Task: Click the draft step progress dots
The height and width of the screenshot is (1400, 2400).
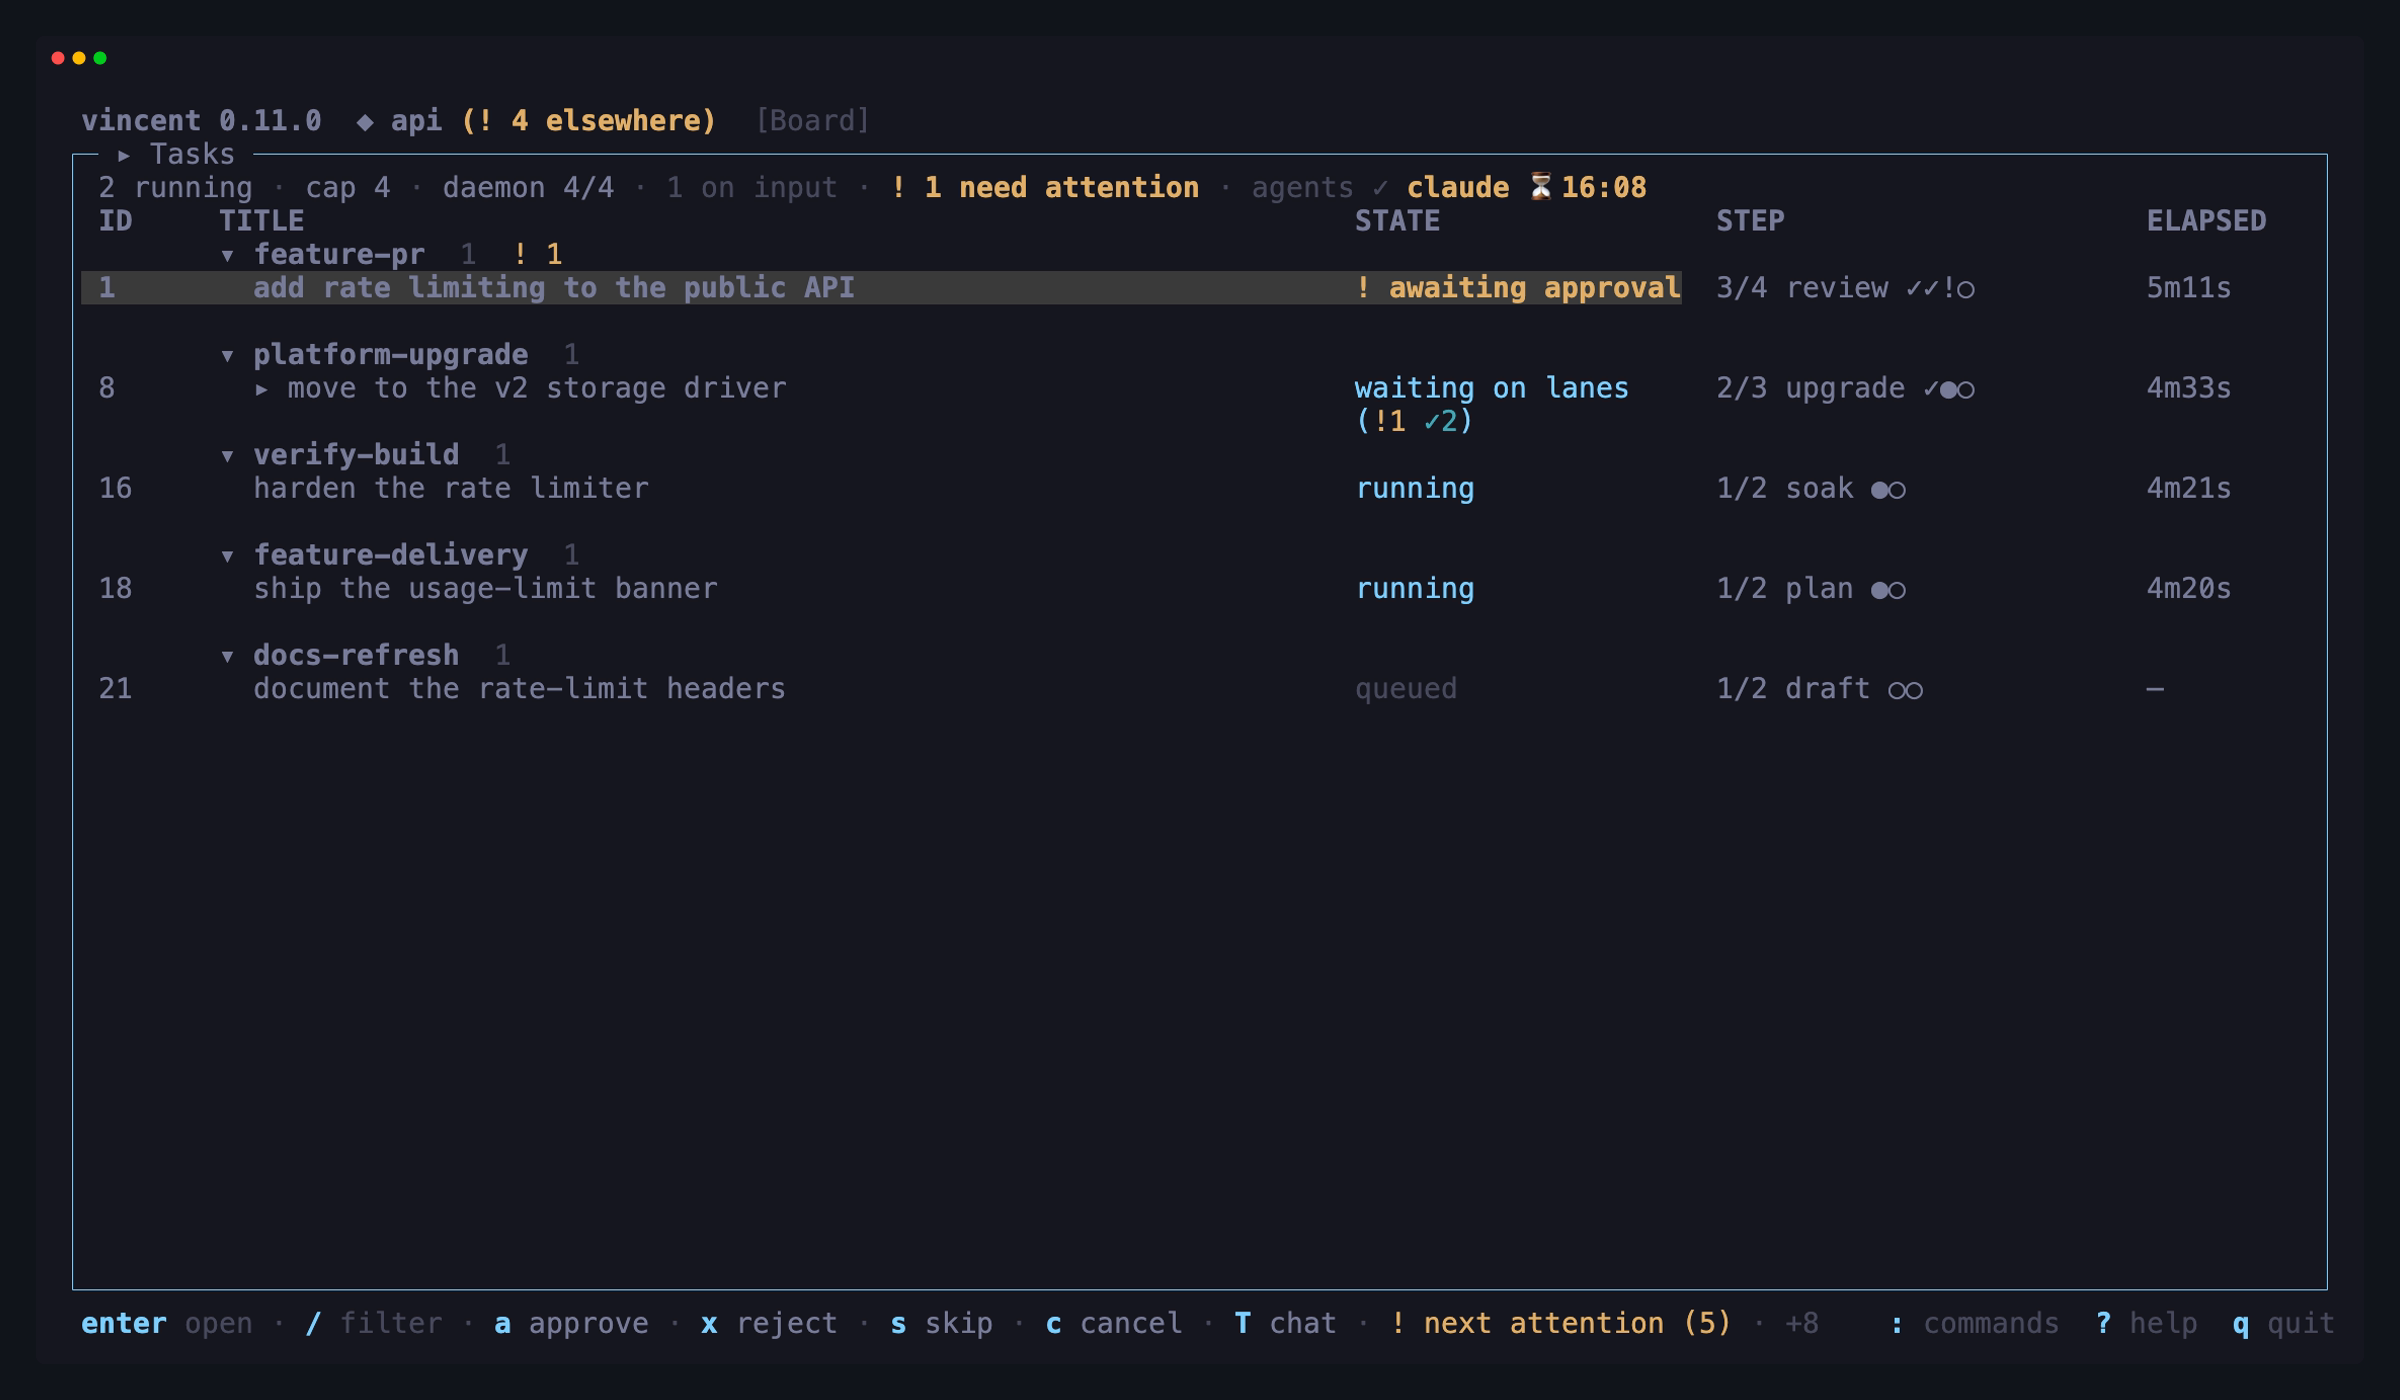Action: pos(1905,689)
